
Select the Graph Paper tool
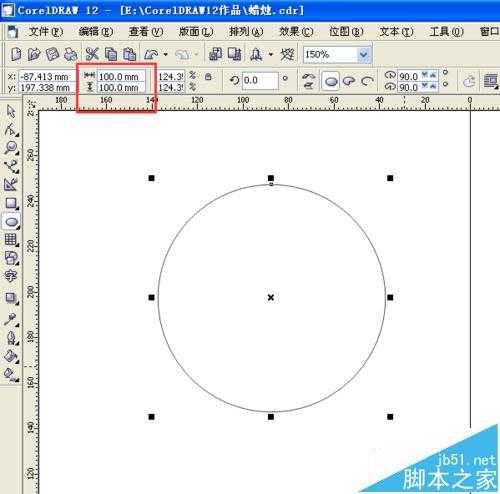pos(11,240)
